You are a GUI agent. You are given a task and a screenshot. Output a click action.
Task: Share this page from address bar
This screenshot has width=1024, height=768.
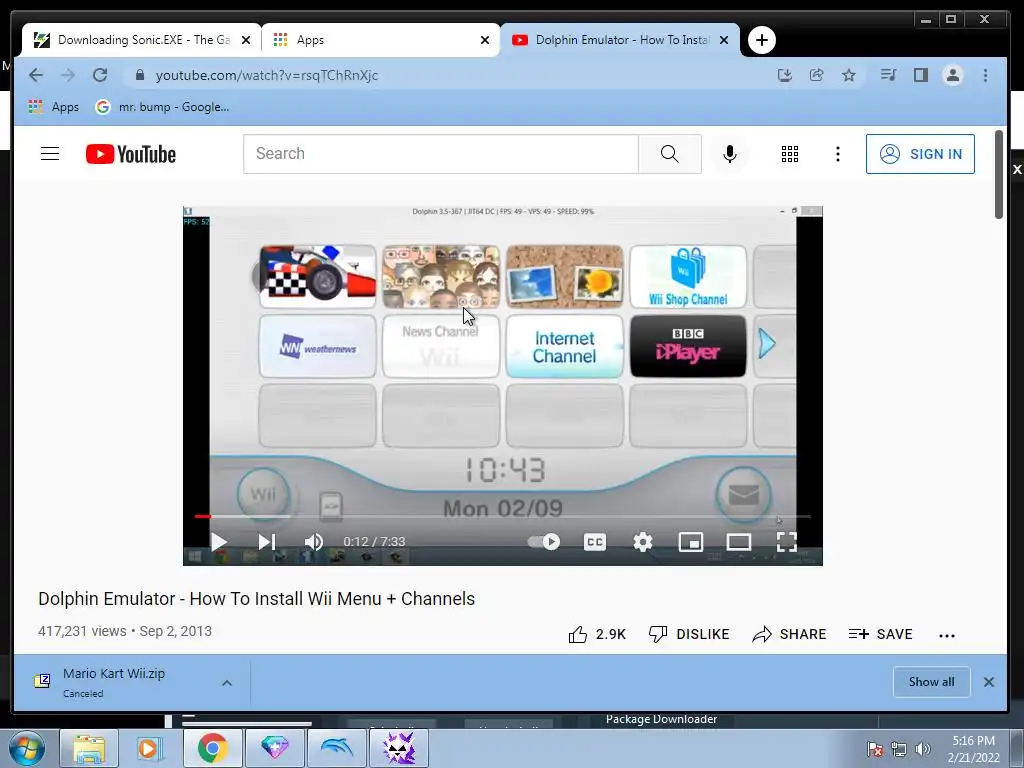816,75
